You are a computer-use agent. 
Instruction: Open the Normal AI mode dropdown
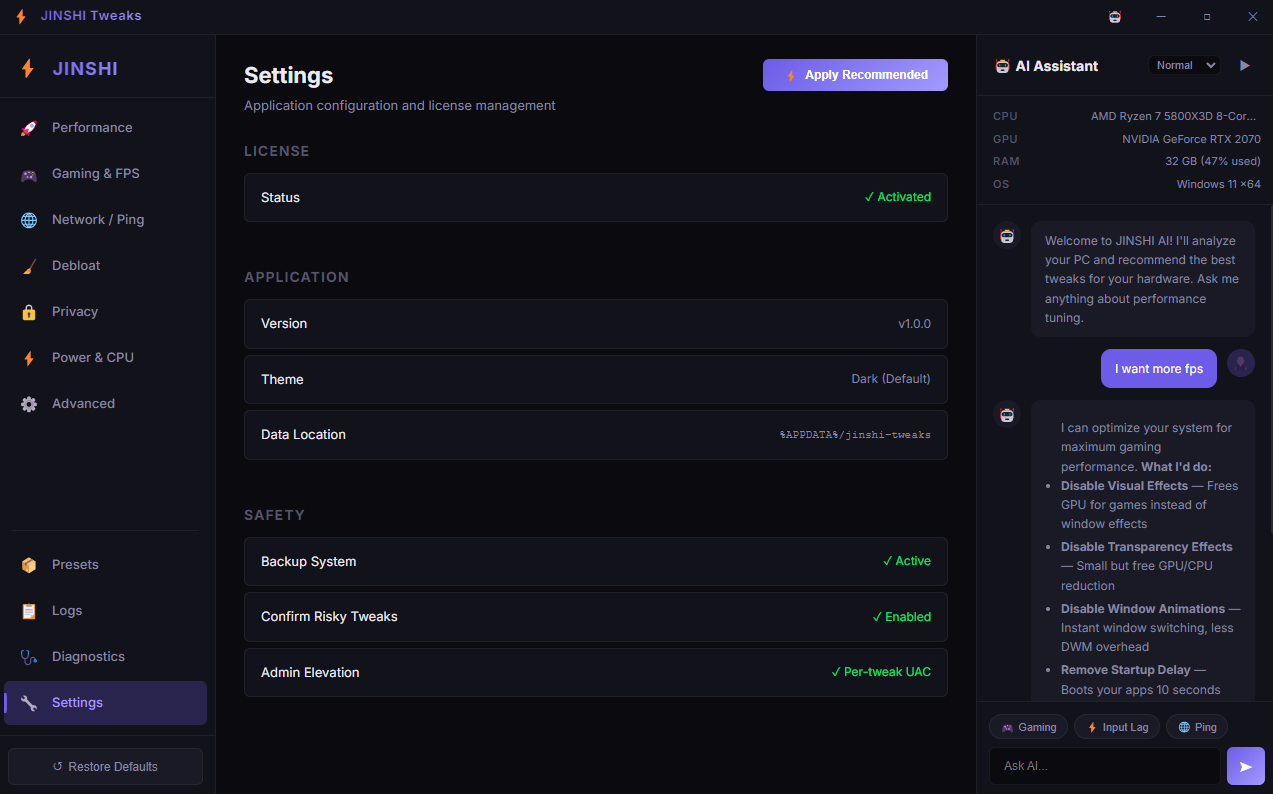(1184, 65)
